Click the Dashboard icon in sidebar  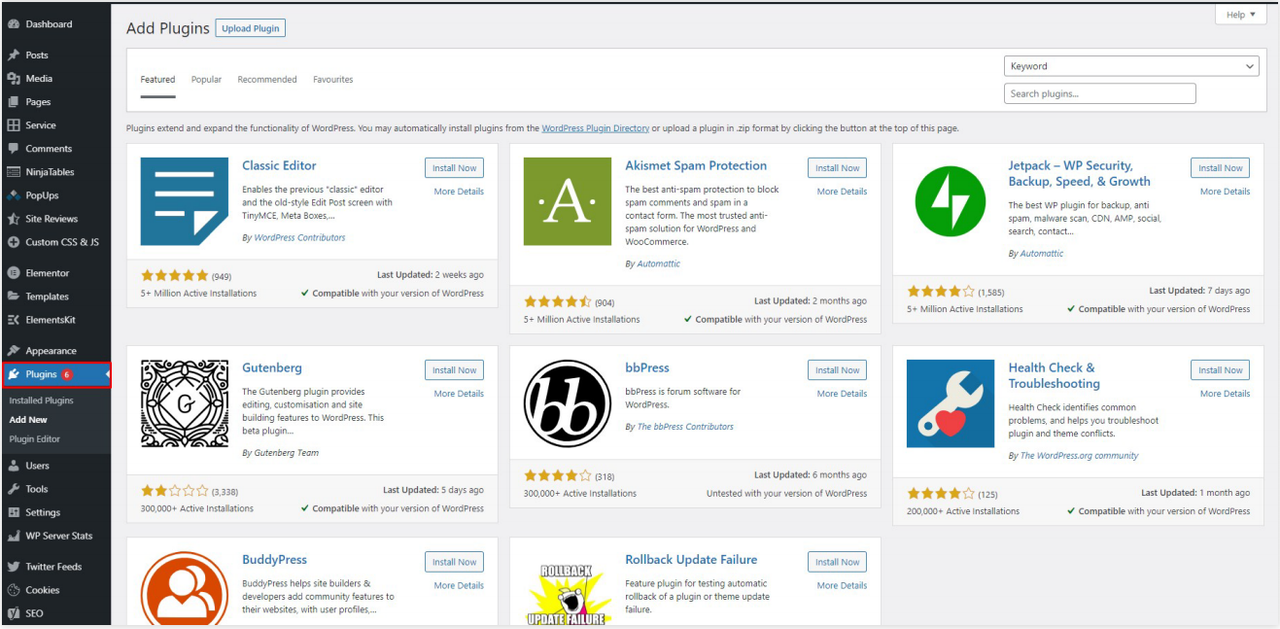tap(13, 24)
